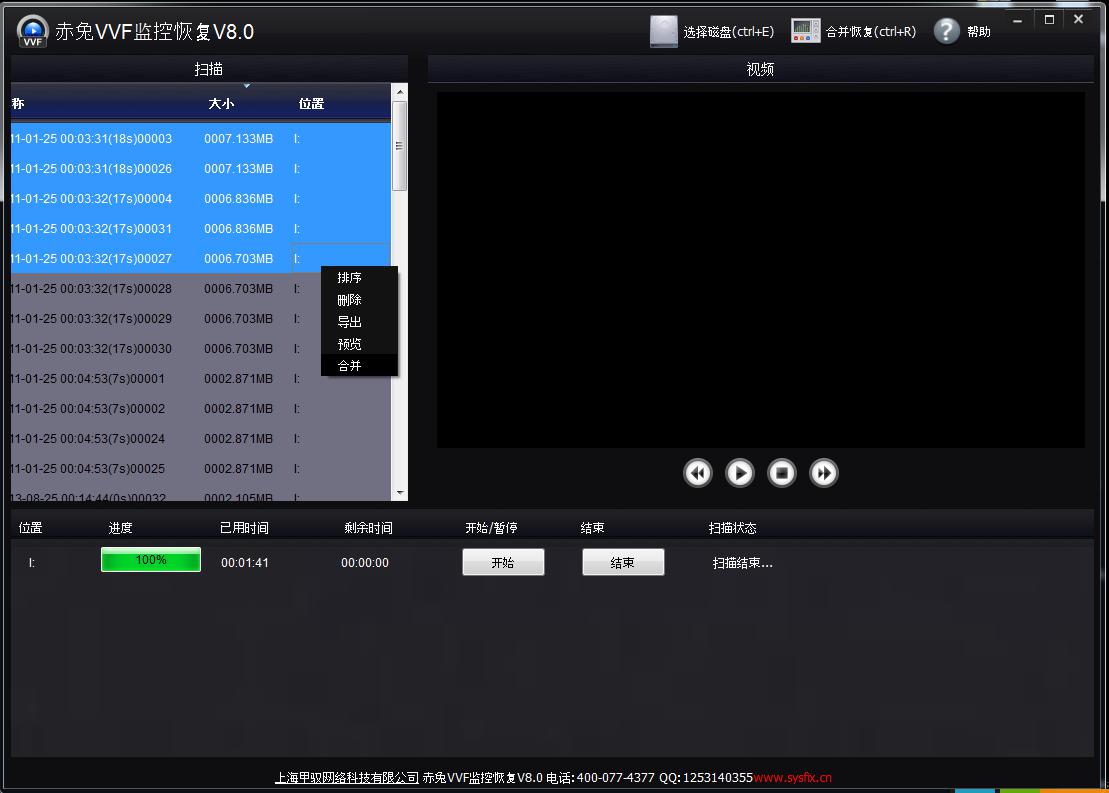The height and width of the screenshot is (793, 1109).
Task: Click the 位置 column header in scan list
Action: (x=311, y=104)
